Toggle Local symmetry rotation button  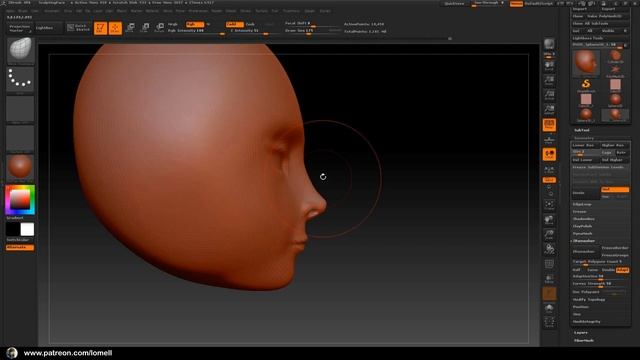coord(549,154)
